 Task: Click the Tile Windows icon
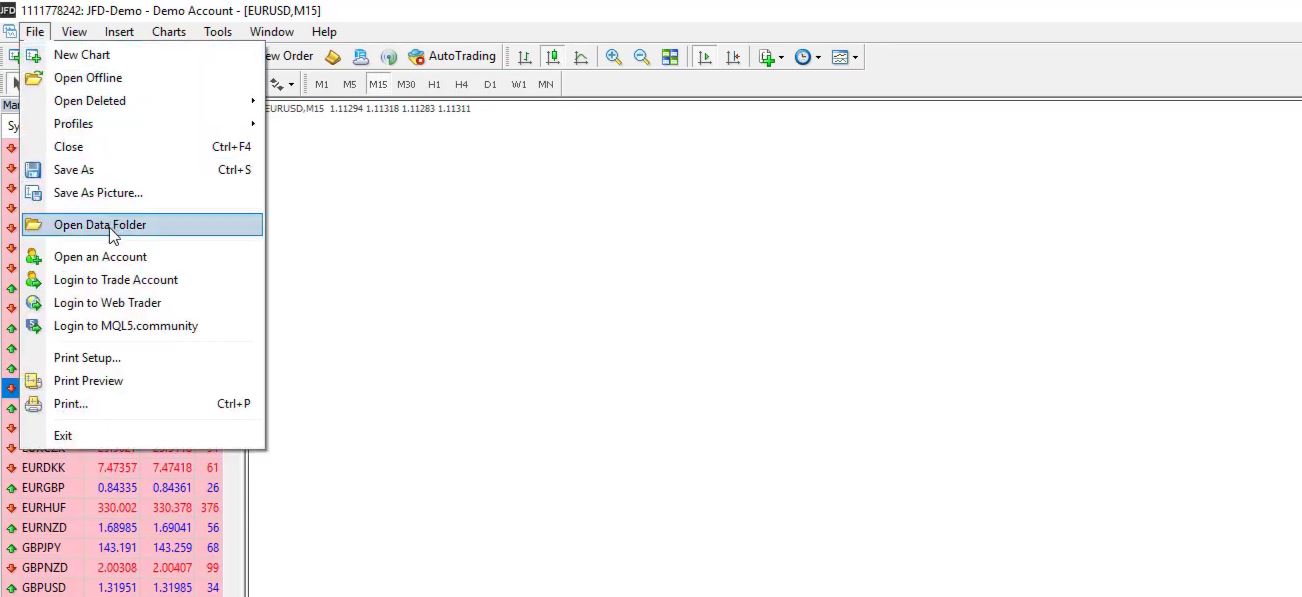670,57
